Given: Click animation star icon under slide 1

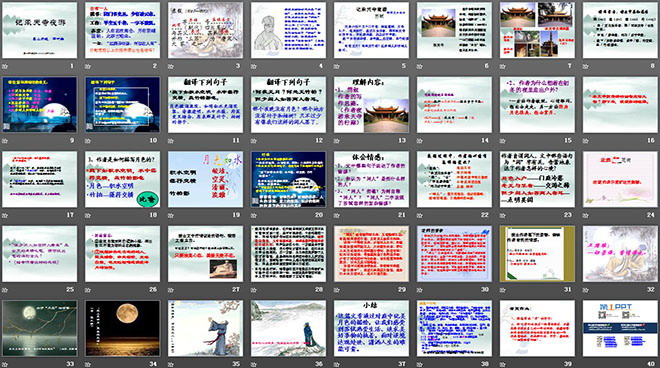Looking at the screenshot, I should (5, 66).
